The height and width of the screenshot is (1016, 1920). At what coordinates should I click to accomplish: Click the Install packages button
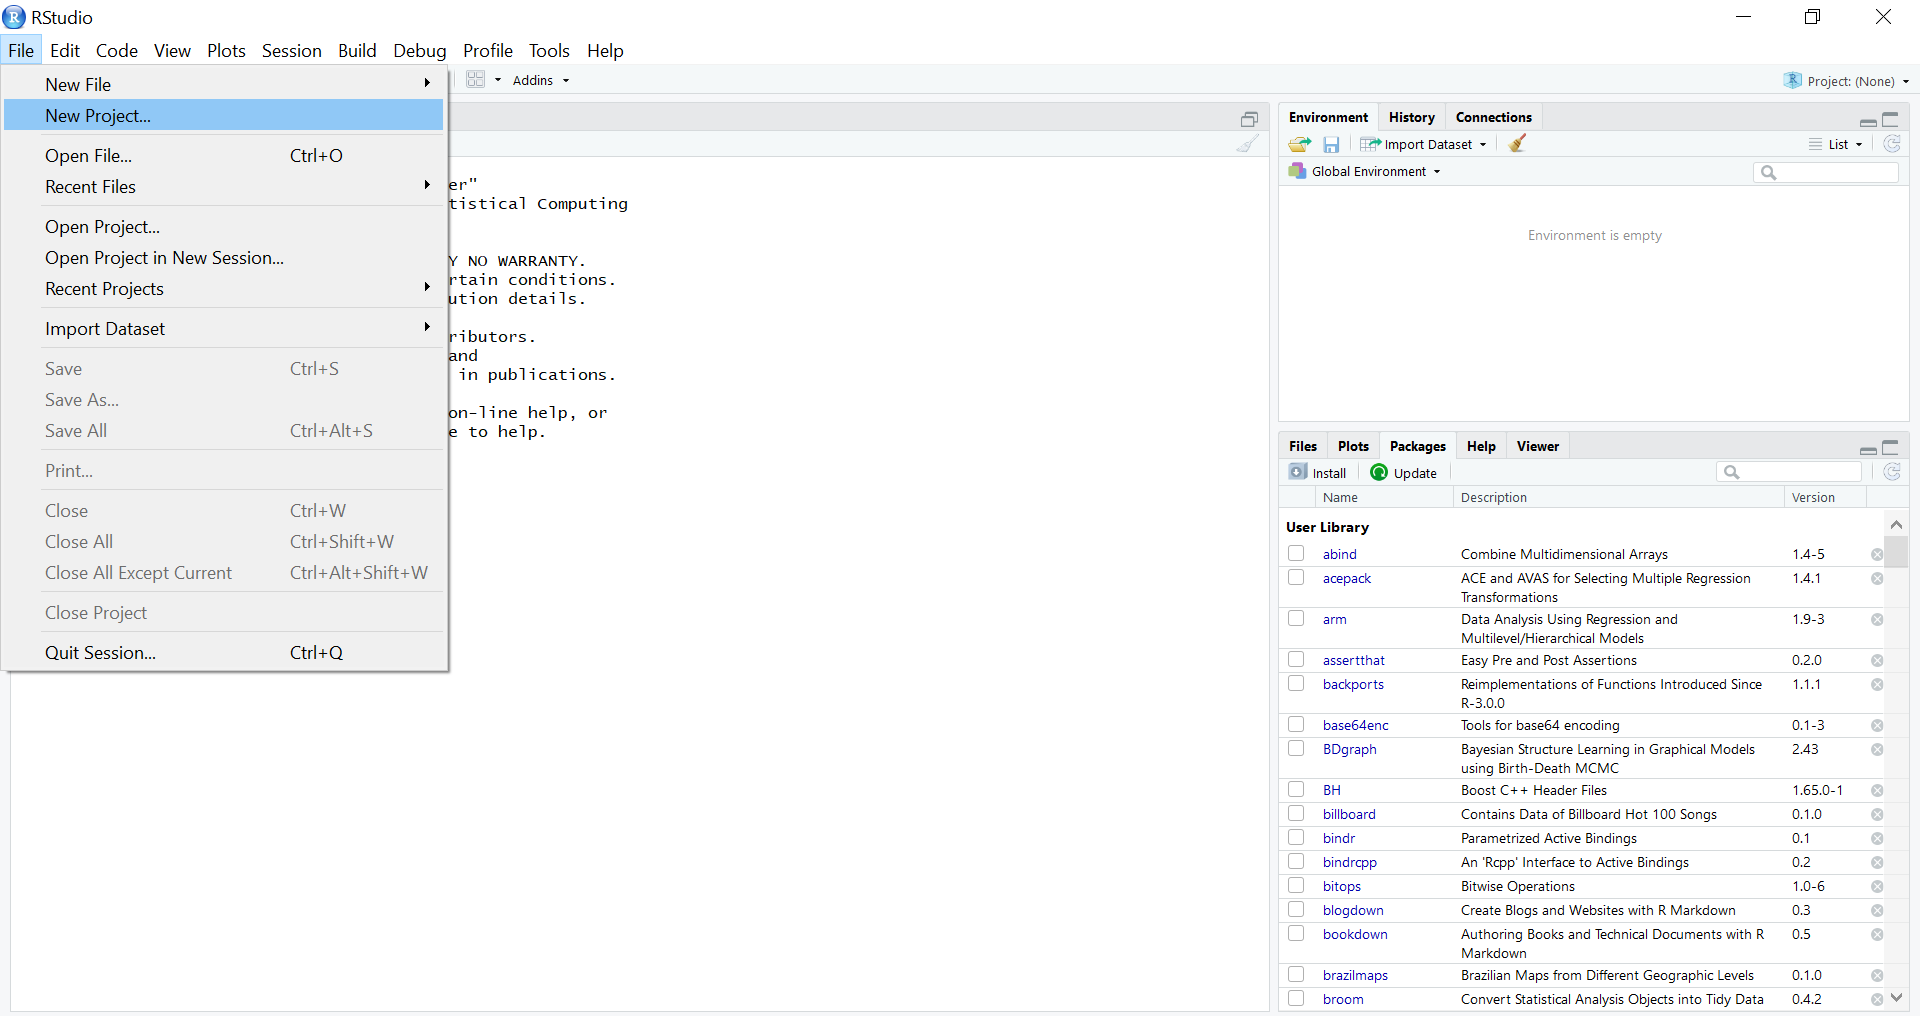click(x=1318, y=473)
